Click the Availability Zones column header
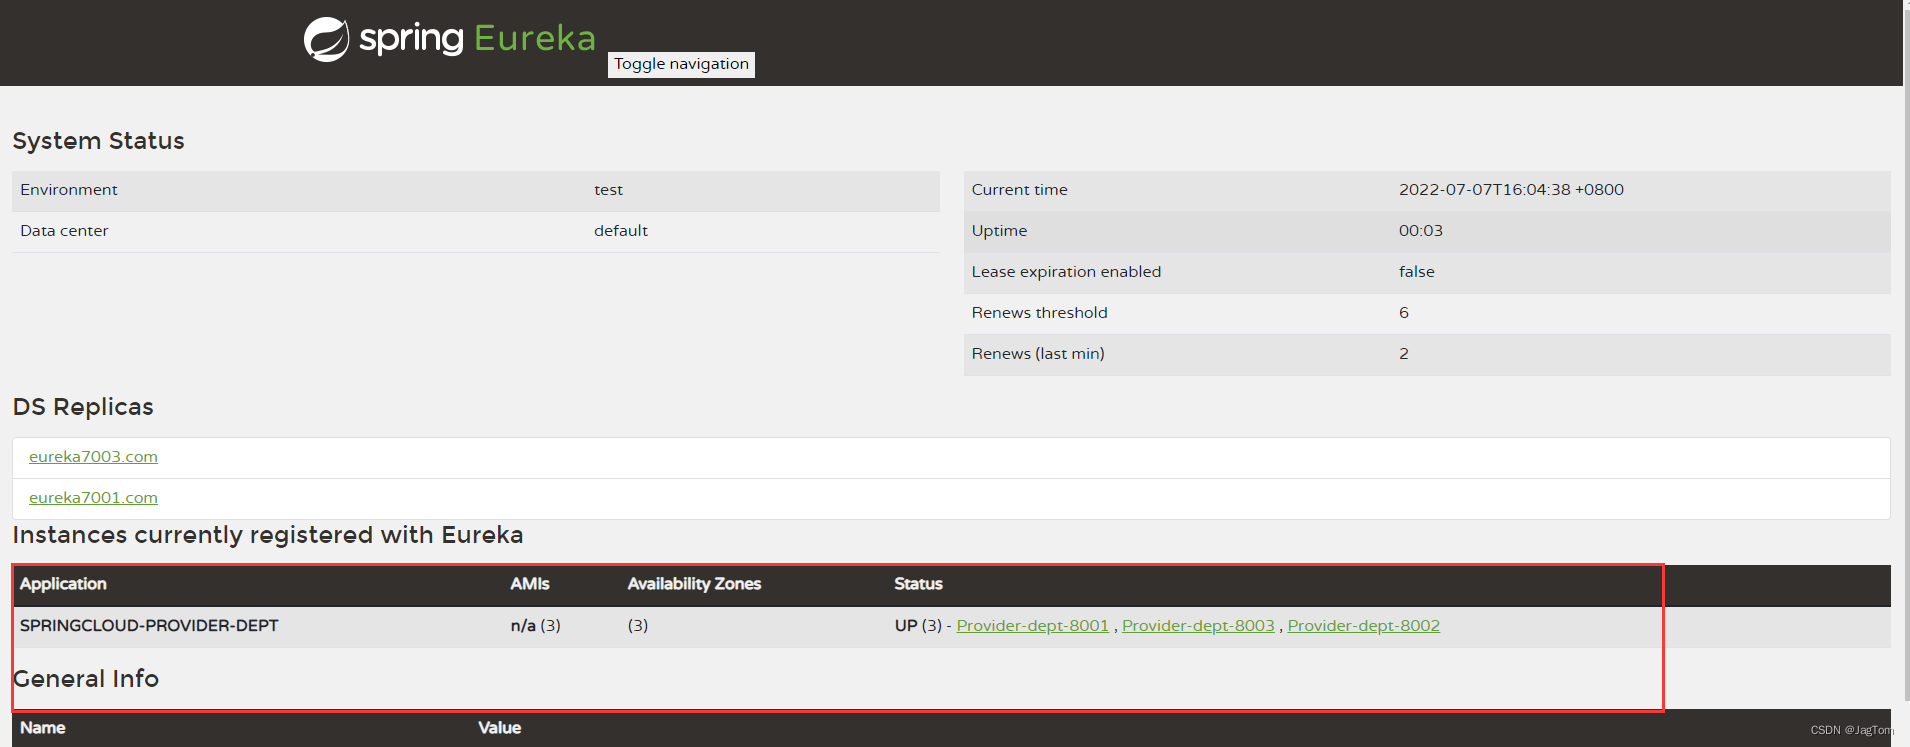The image size is (1910, 747). coord(694,584)
